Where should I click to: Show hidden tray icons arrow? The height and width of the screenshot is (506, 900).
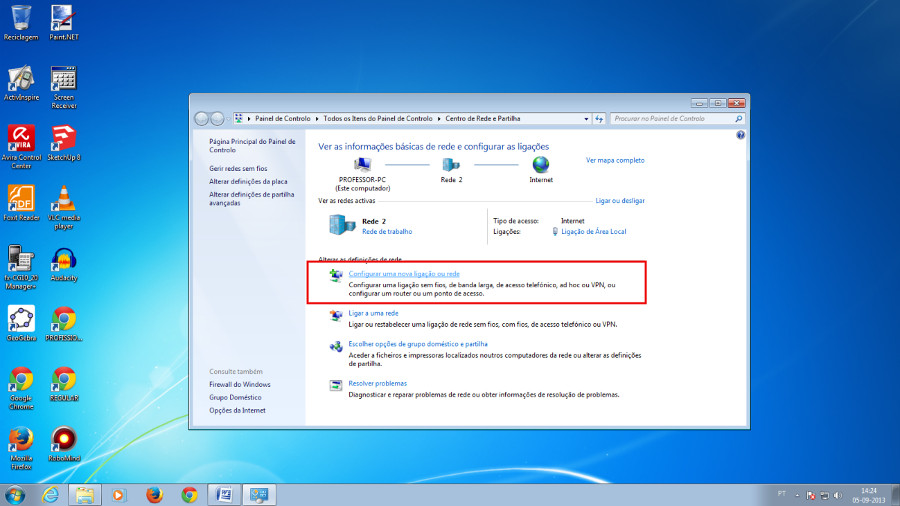pyautogui.click(x=797, y=495)
